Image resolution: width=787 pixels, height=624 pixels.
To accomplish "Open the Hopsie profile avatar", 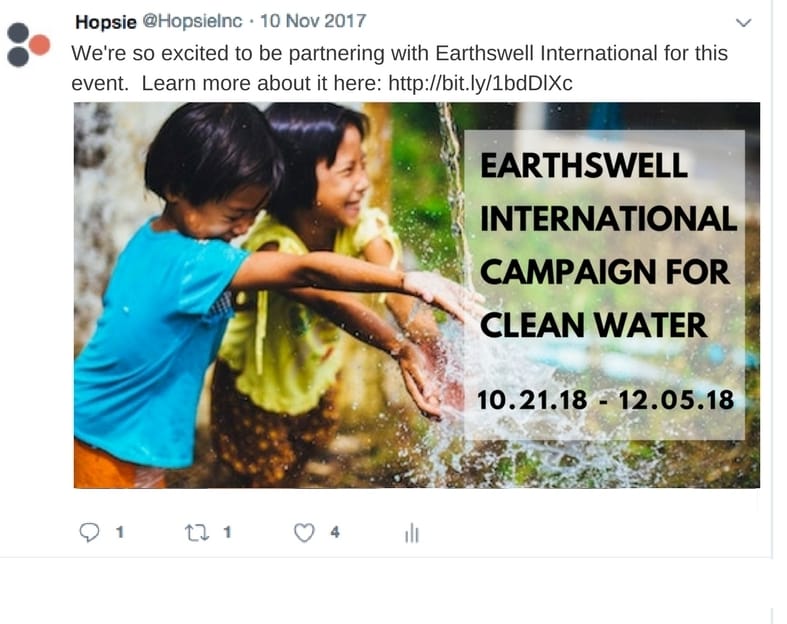I will click(x=28, y=45).
